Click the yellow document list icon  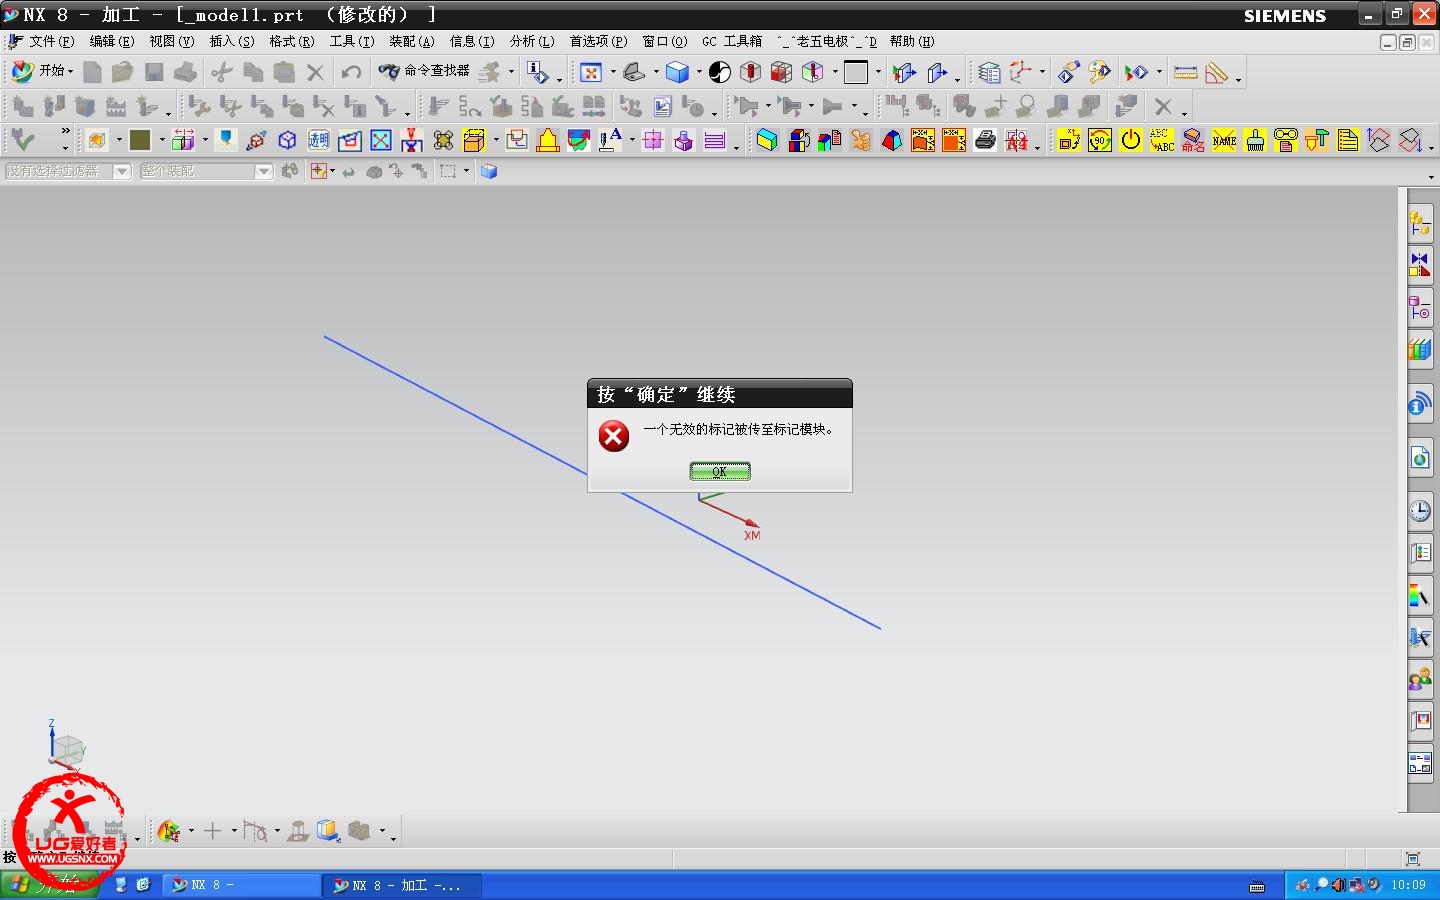tap(1348, 140)
